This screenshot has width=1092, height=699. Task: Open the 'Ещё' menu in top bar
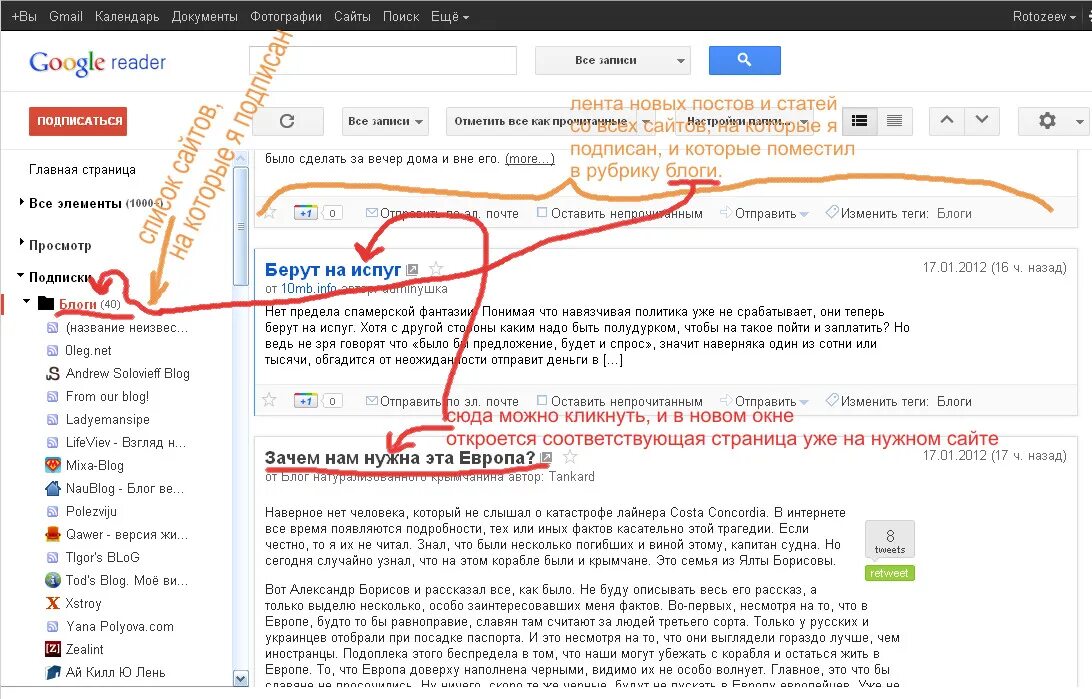pos(450,16)
